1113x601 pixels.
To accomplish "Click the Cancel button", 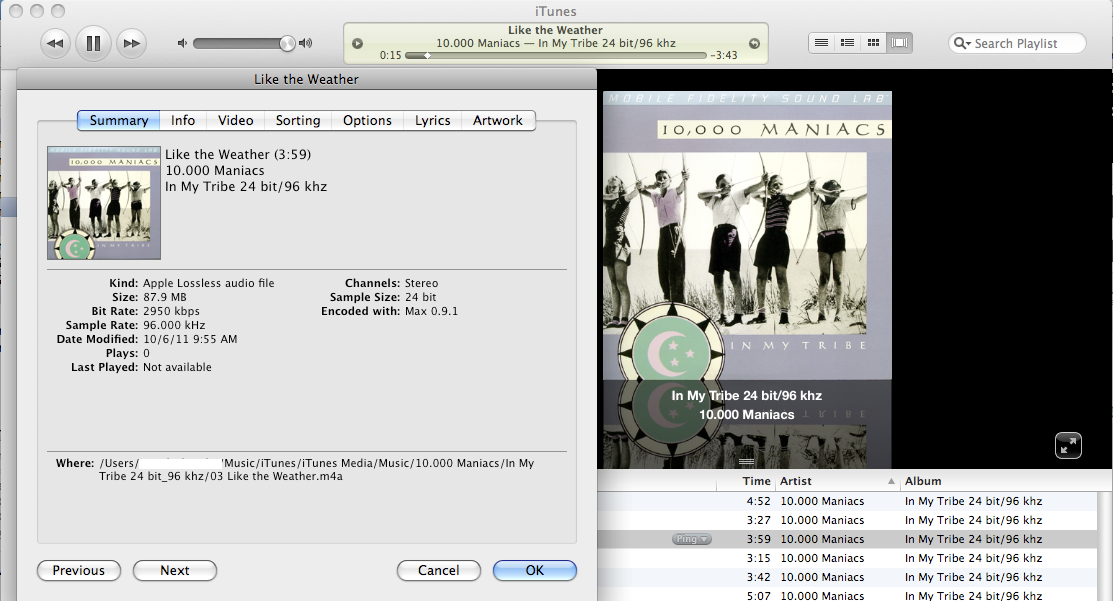I will (439, 570).
